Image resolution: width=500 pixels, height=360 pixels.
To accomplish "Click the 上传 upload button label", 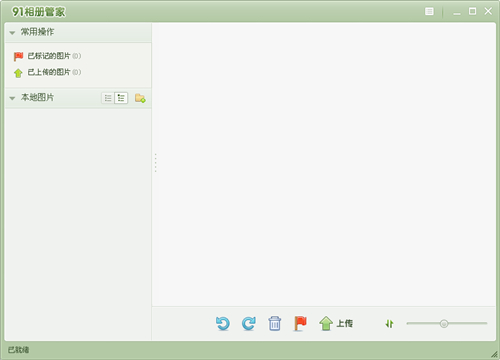I will (x=345, y=323).
